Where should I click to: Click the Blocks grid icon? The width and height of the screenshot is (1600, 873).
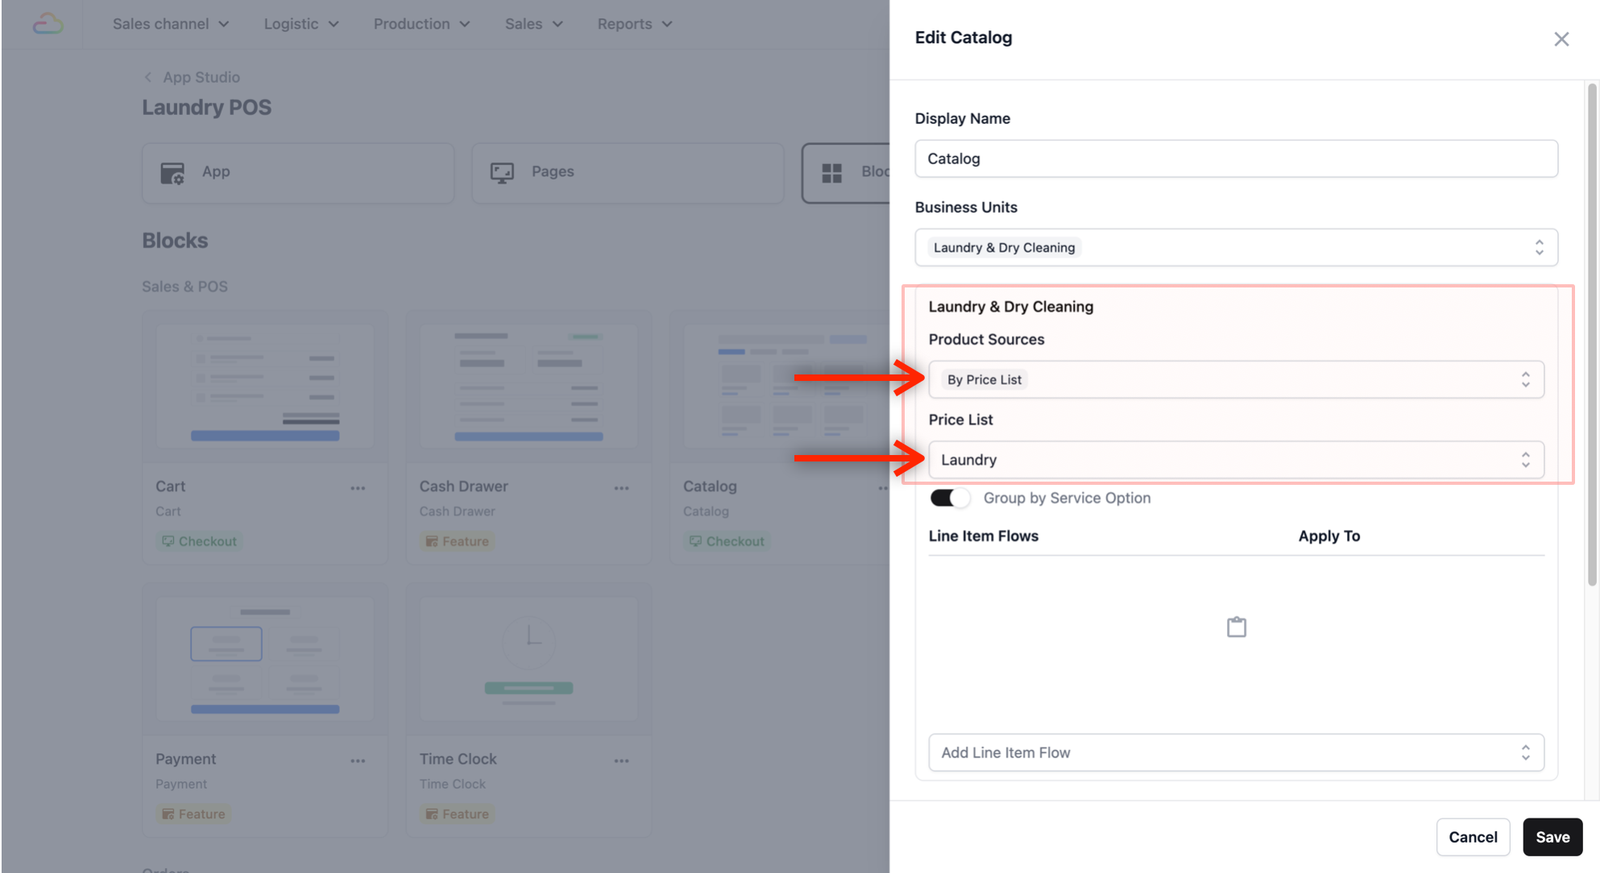832,173
